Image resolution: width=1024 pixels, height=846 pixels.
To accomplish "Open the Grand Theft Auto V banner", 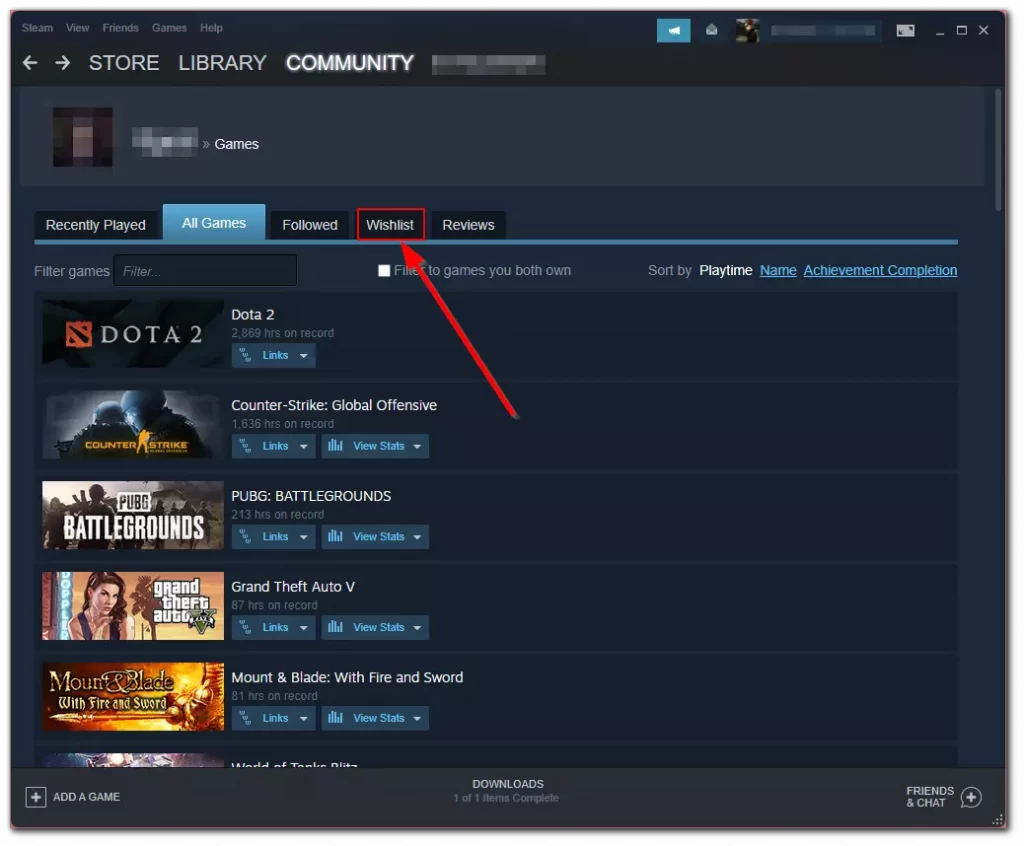I will (x=133, y=606).
